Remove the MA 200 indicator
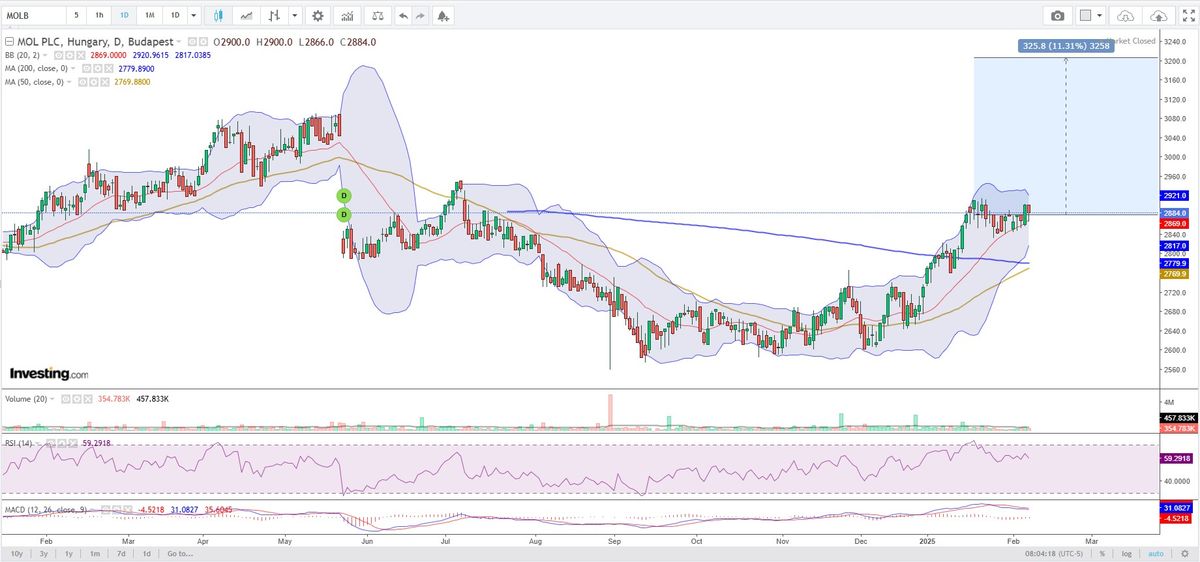1200x562 pixels. (x=108, y=69)
